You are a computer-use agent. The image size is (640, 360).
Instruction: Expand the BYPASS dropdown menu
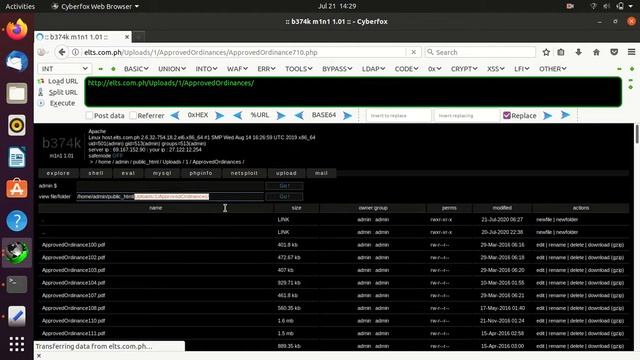[337, 69]
